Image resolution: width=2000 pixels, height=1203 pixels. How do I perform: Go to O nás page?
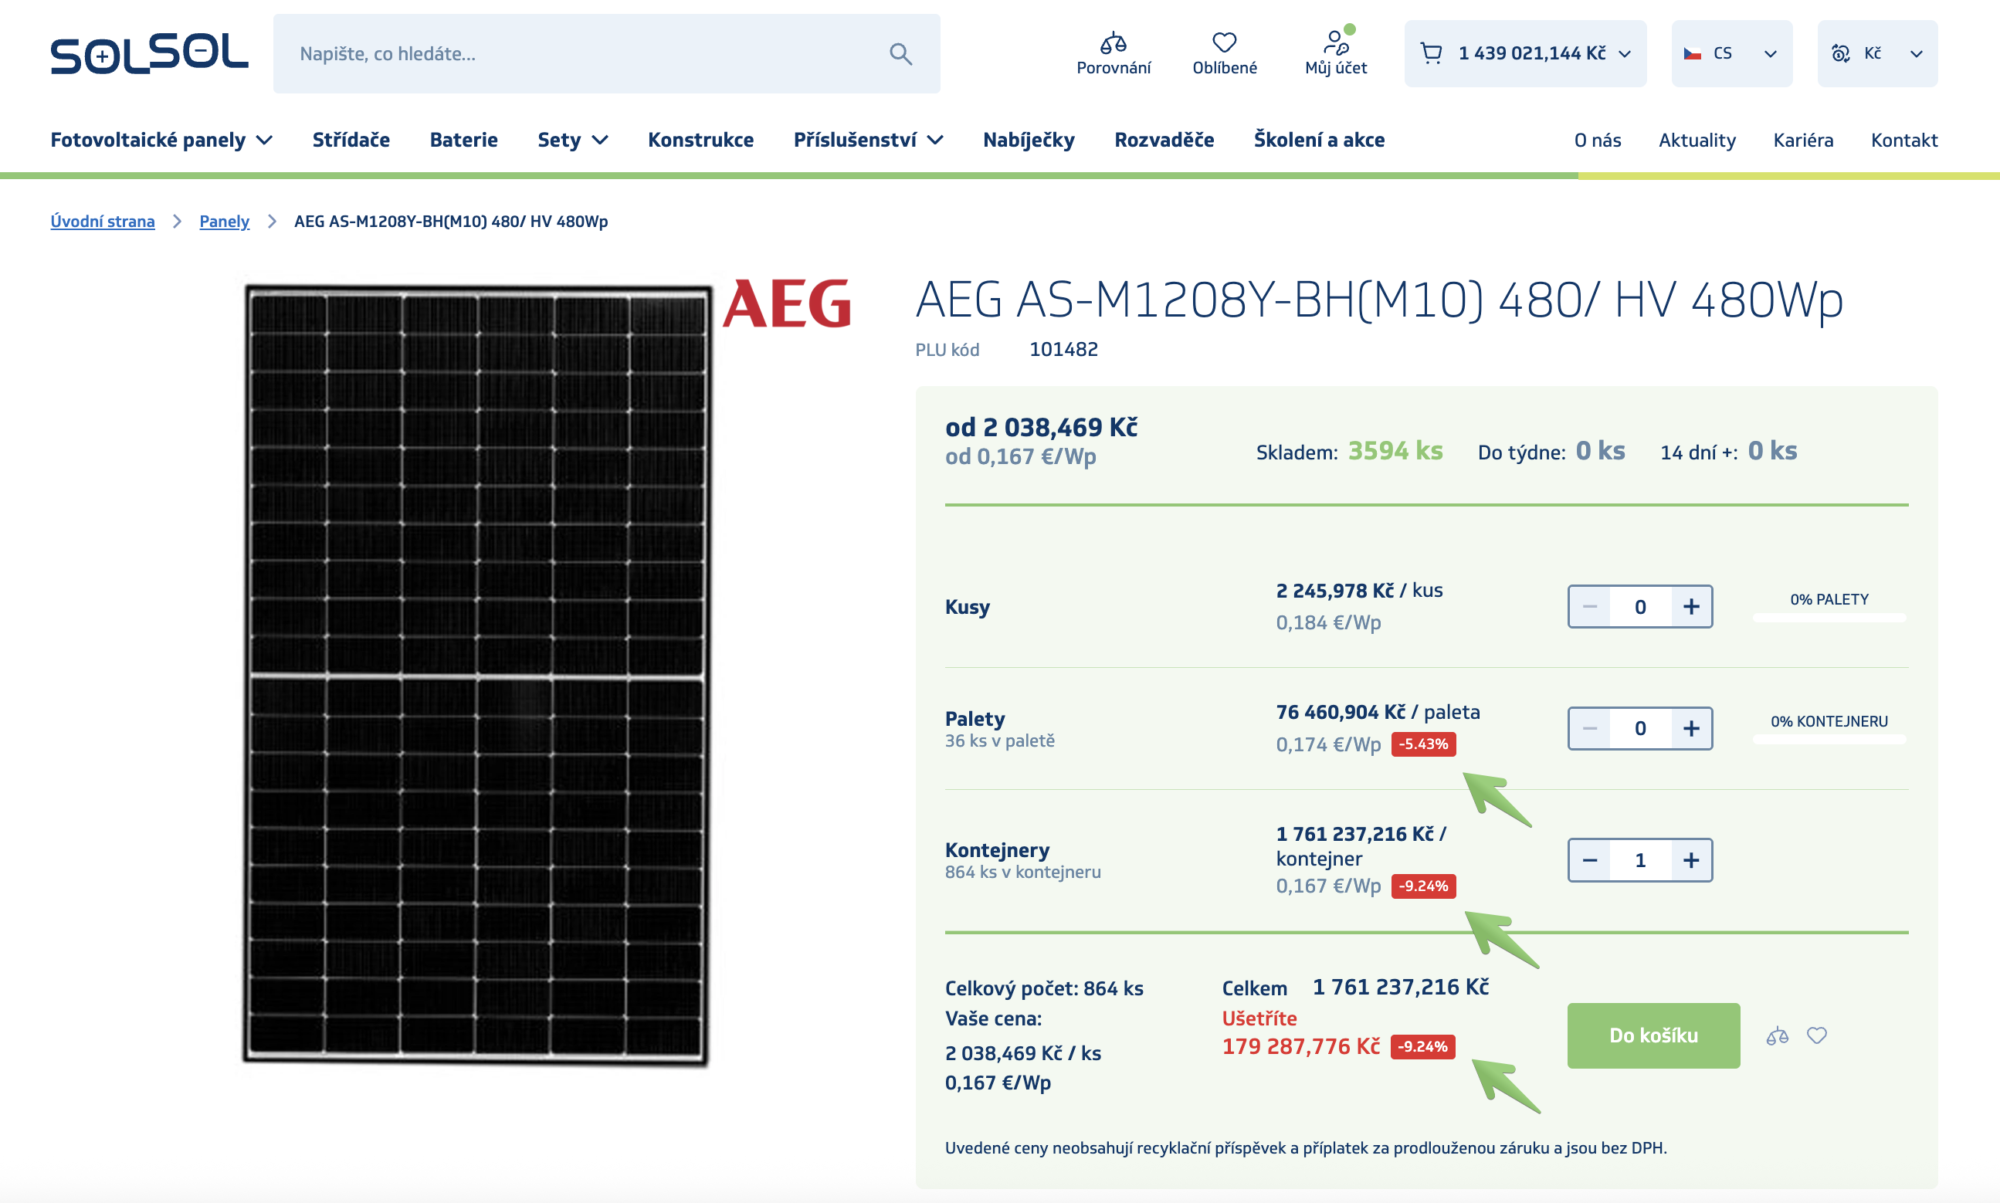pyautogui.click(x=1597, y=140)
